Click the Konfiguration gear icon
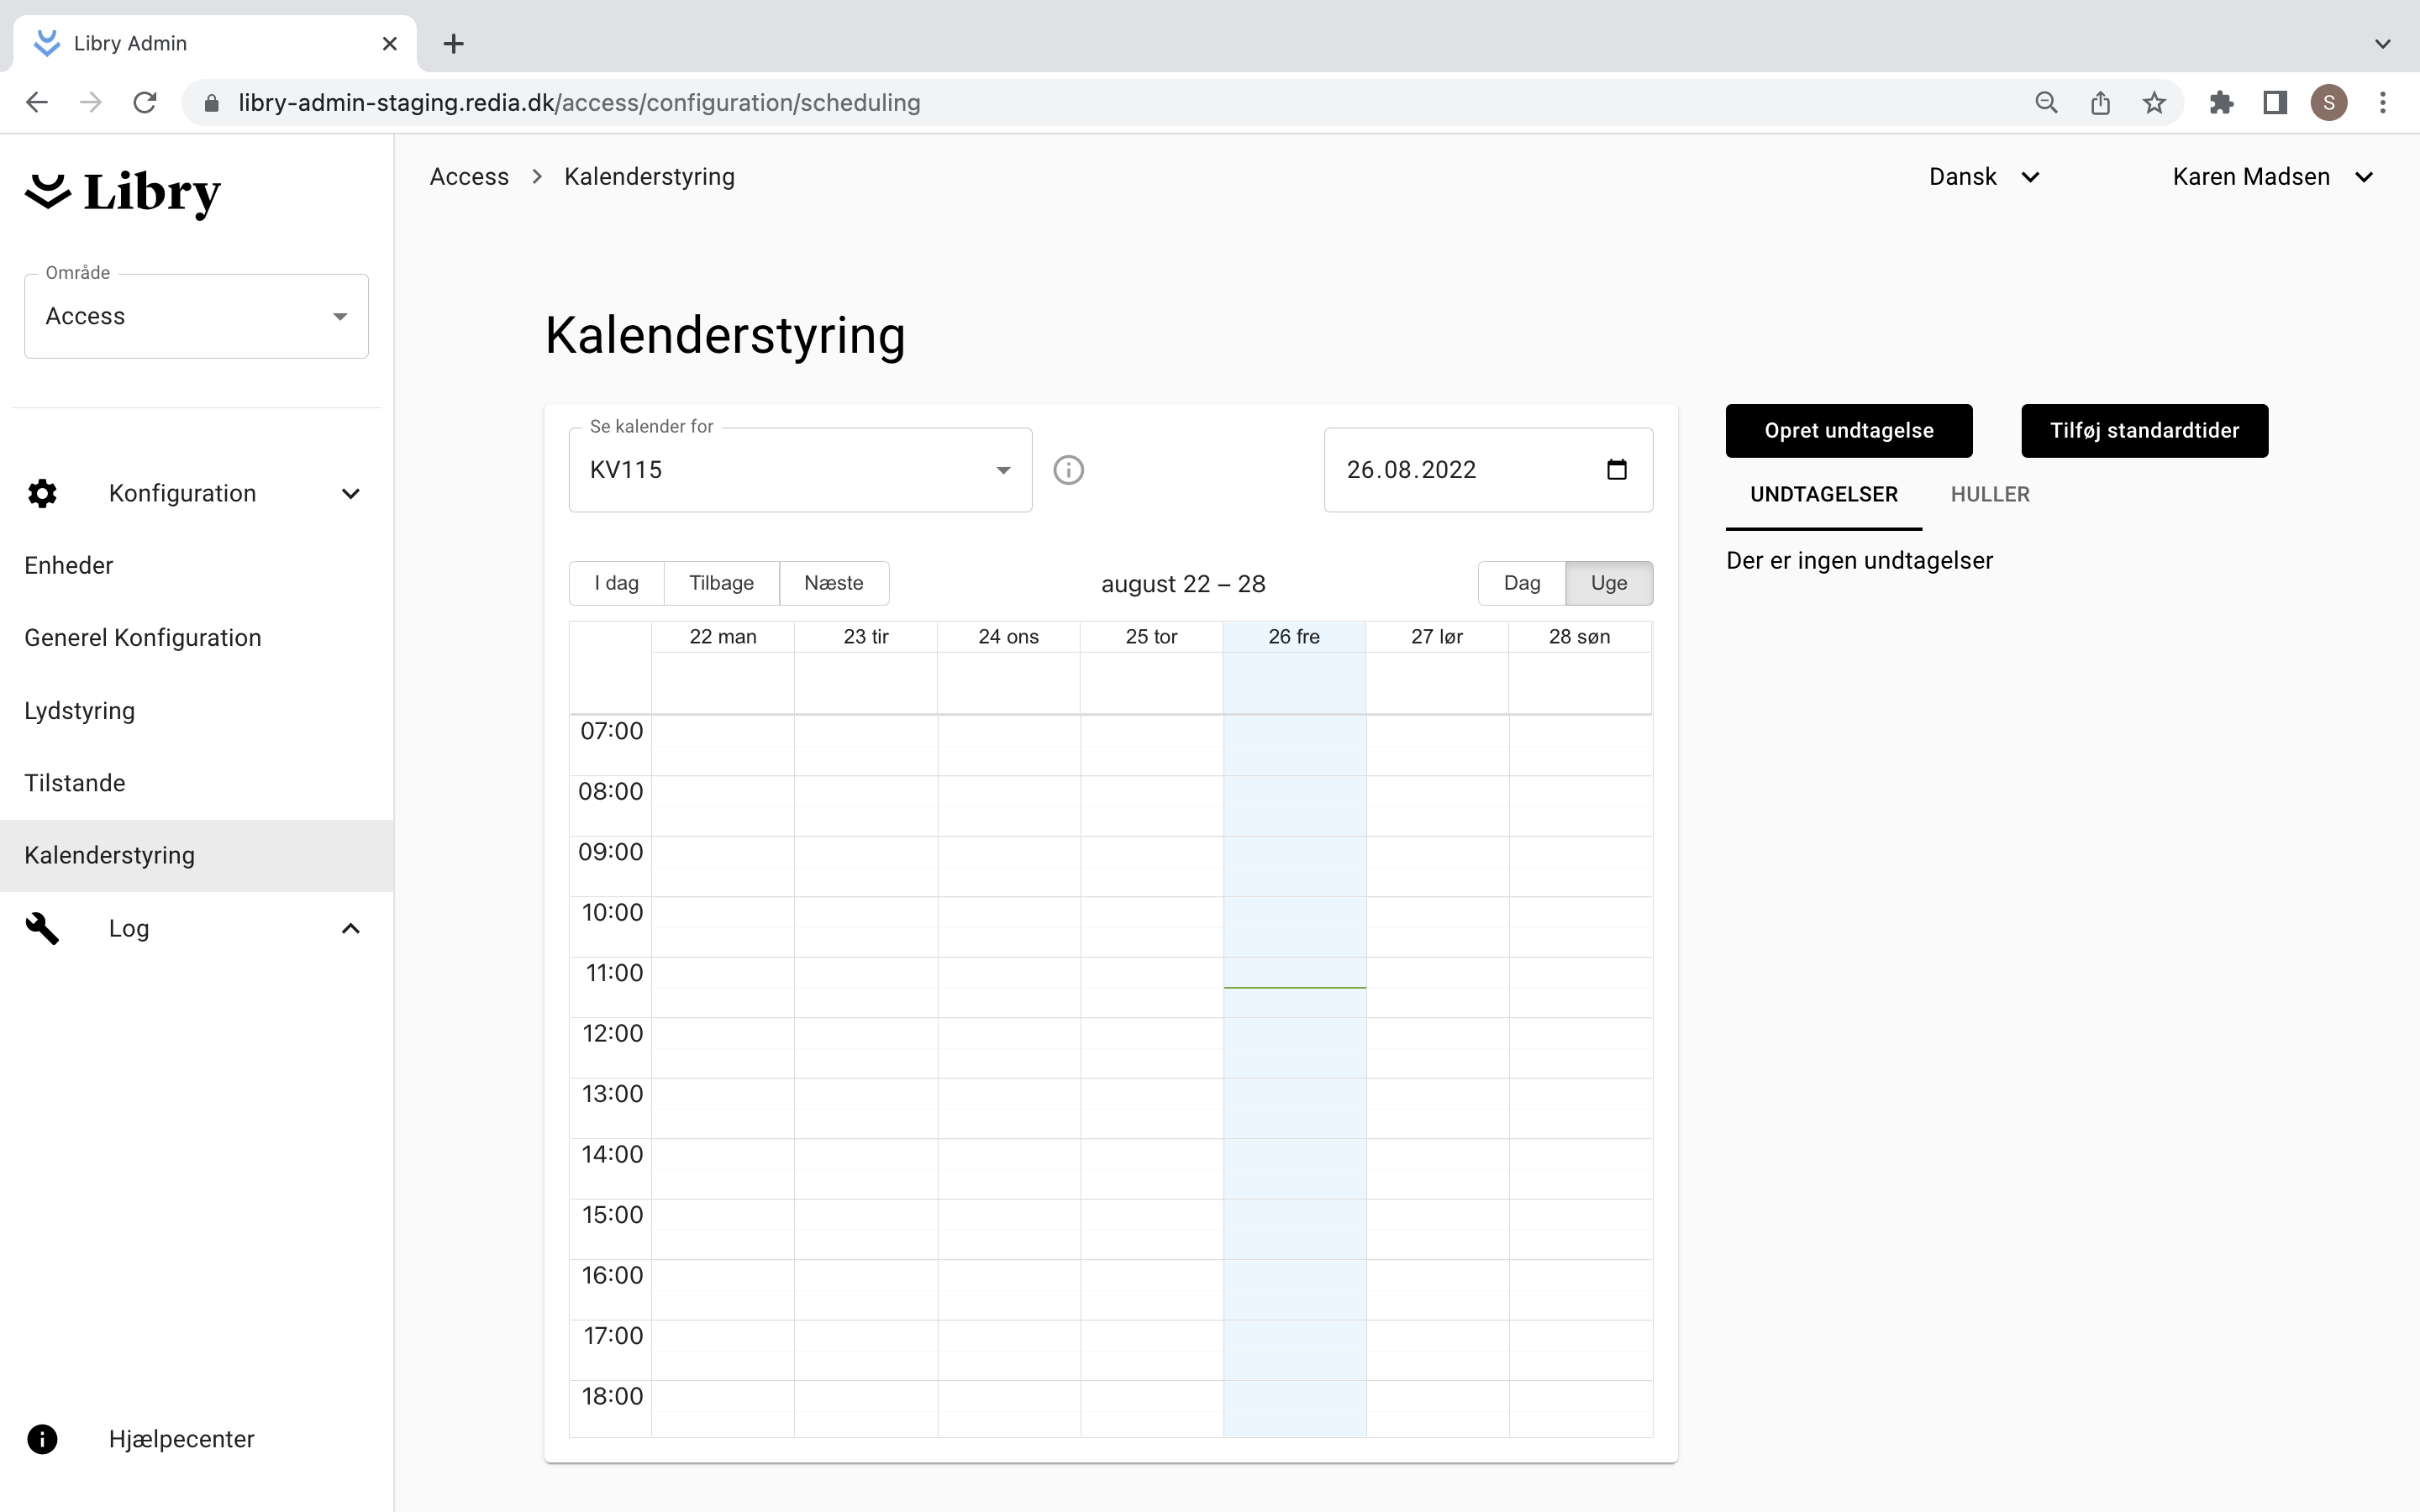 tap(42, 493)
